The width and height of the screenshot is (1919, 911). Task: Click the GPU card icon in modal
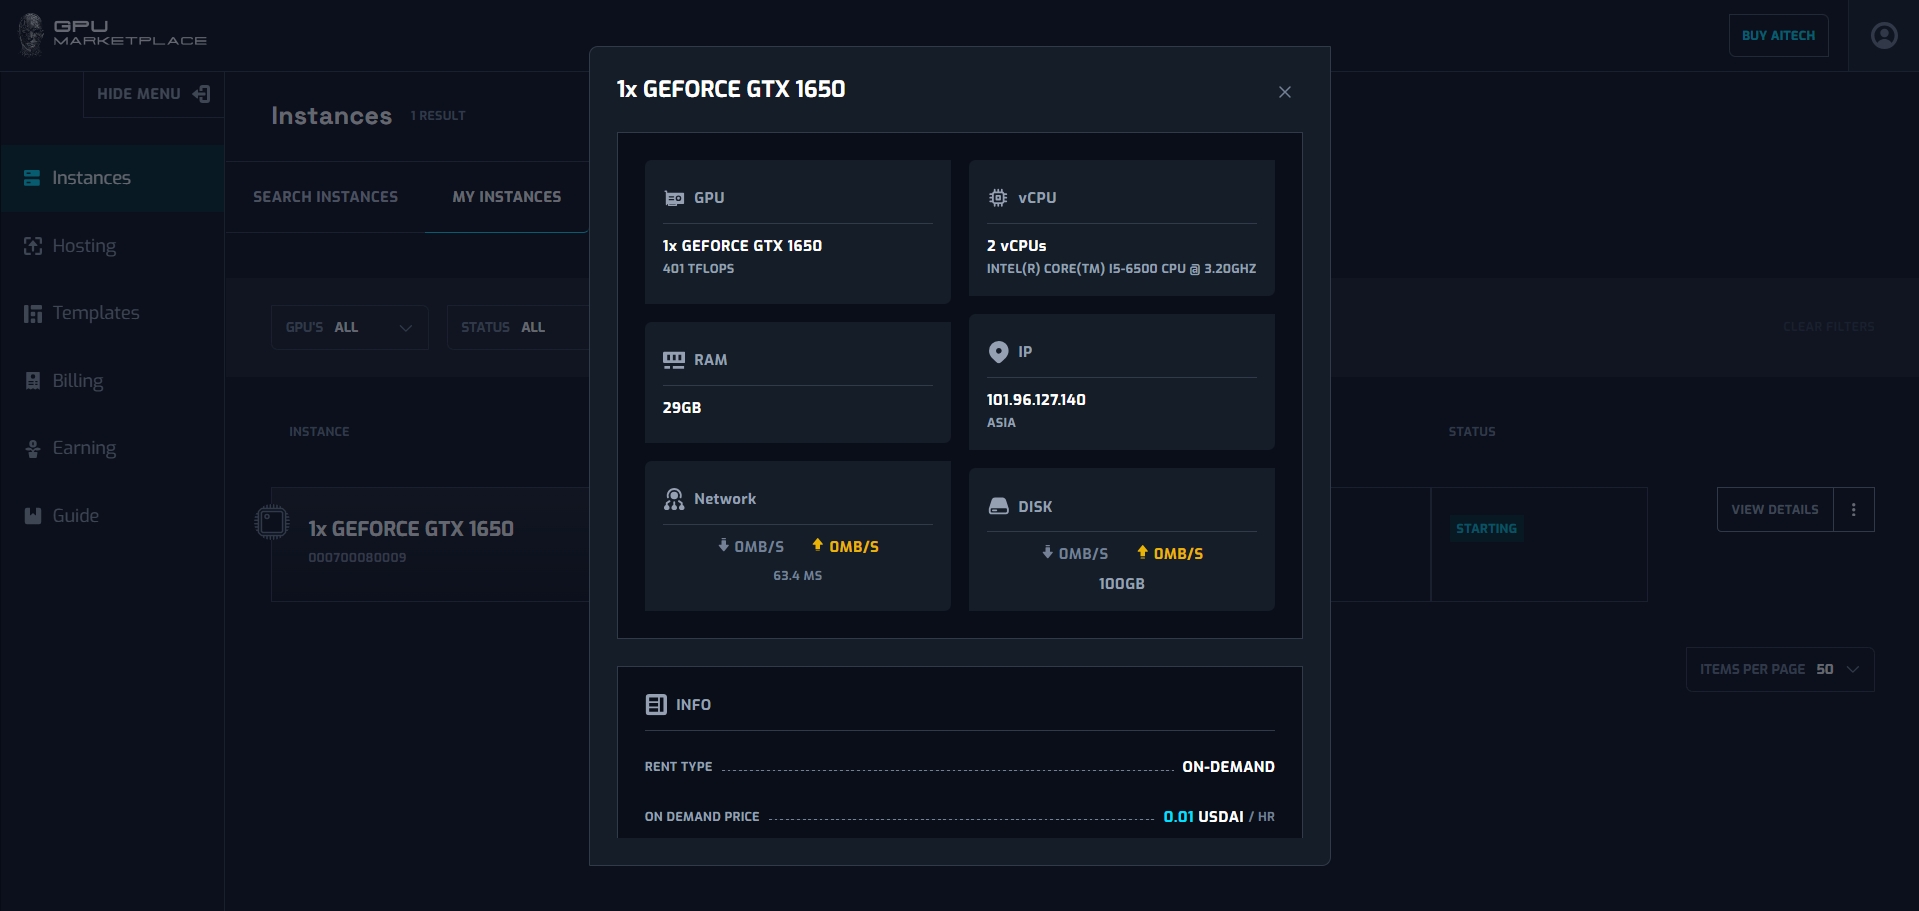tap(675, 198)
